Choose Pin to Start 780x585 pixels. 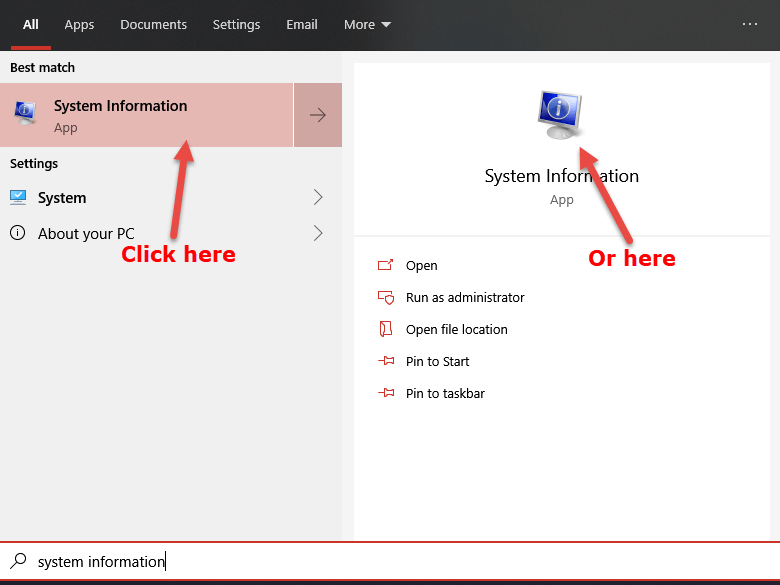point(437,362)
